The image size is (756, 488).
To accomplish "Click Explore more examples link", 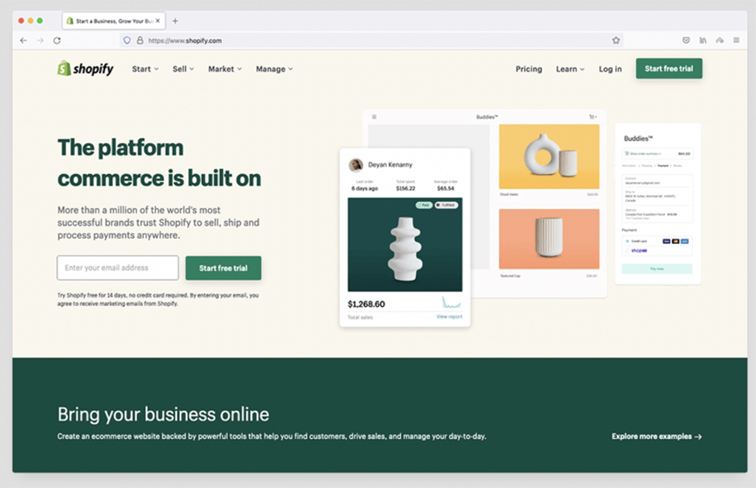I will click(x=657, y=436).
